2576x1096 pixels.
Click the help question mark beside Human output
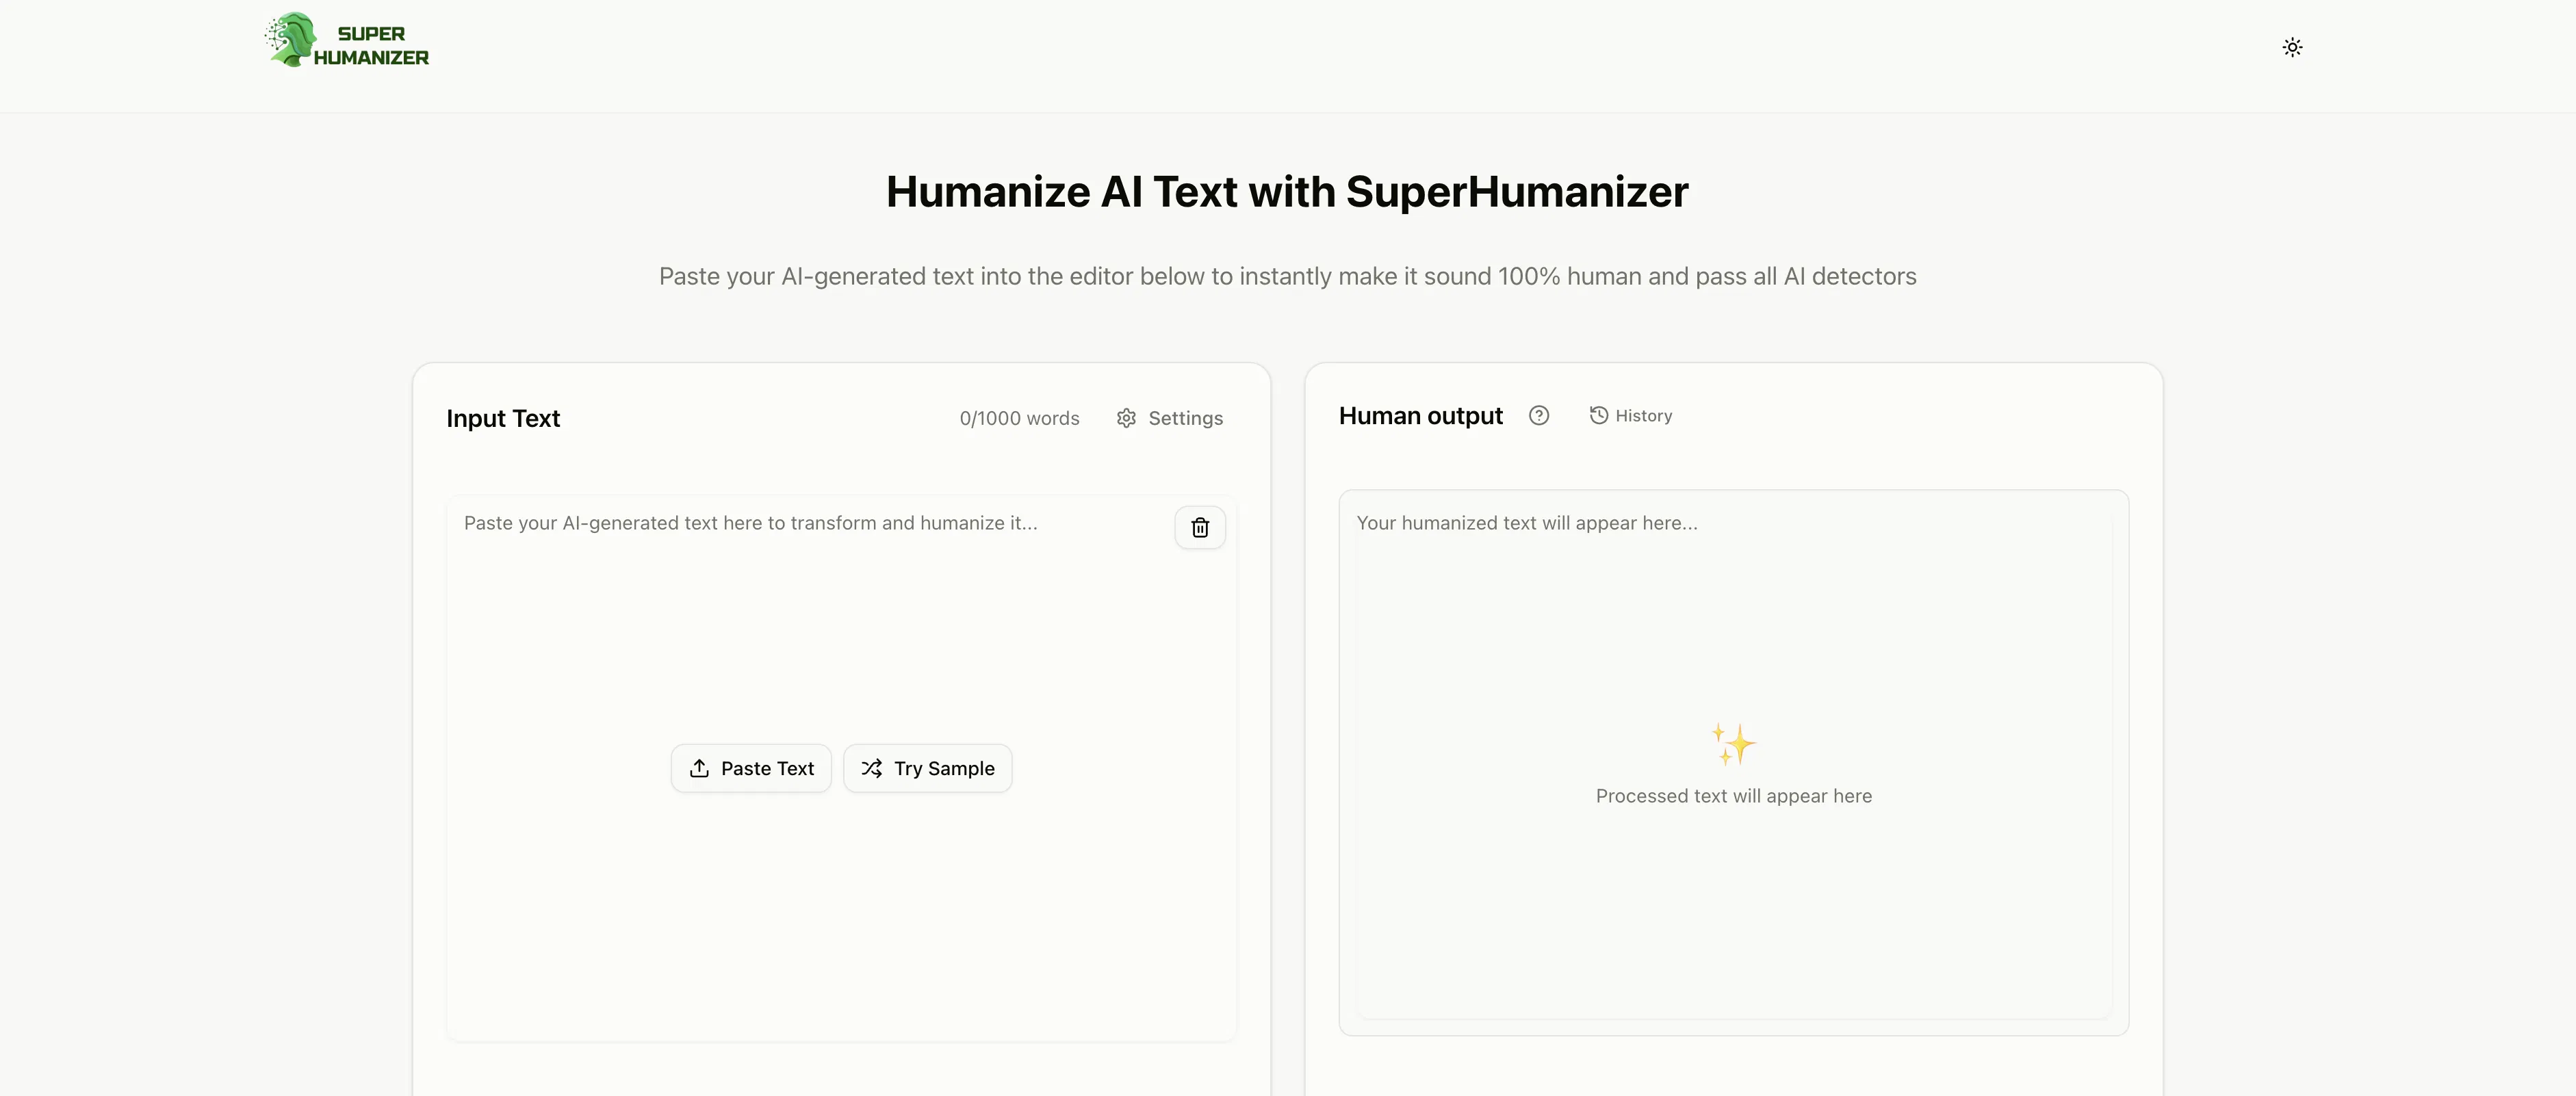1539,415
